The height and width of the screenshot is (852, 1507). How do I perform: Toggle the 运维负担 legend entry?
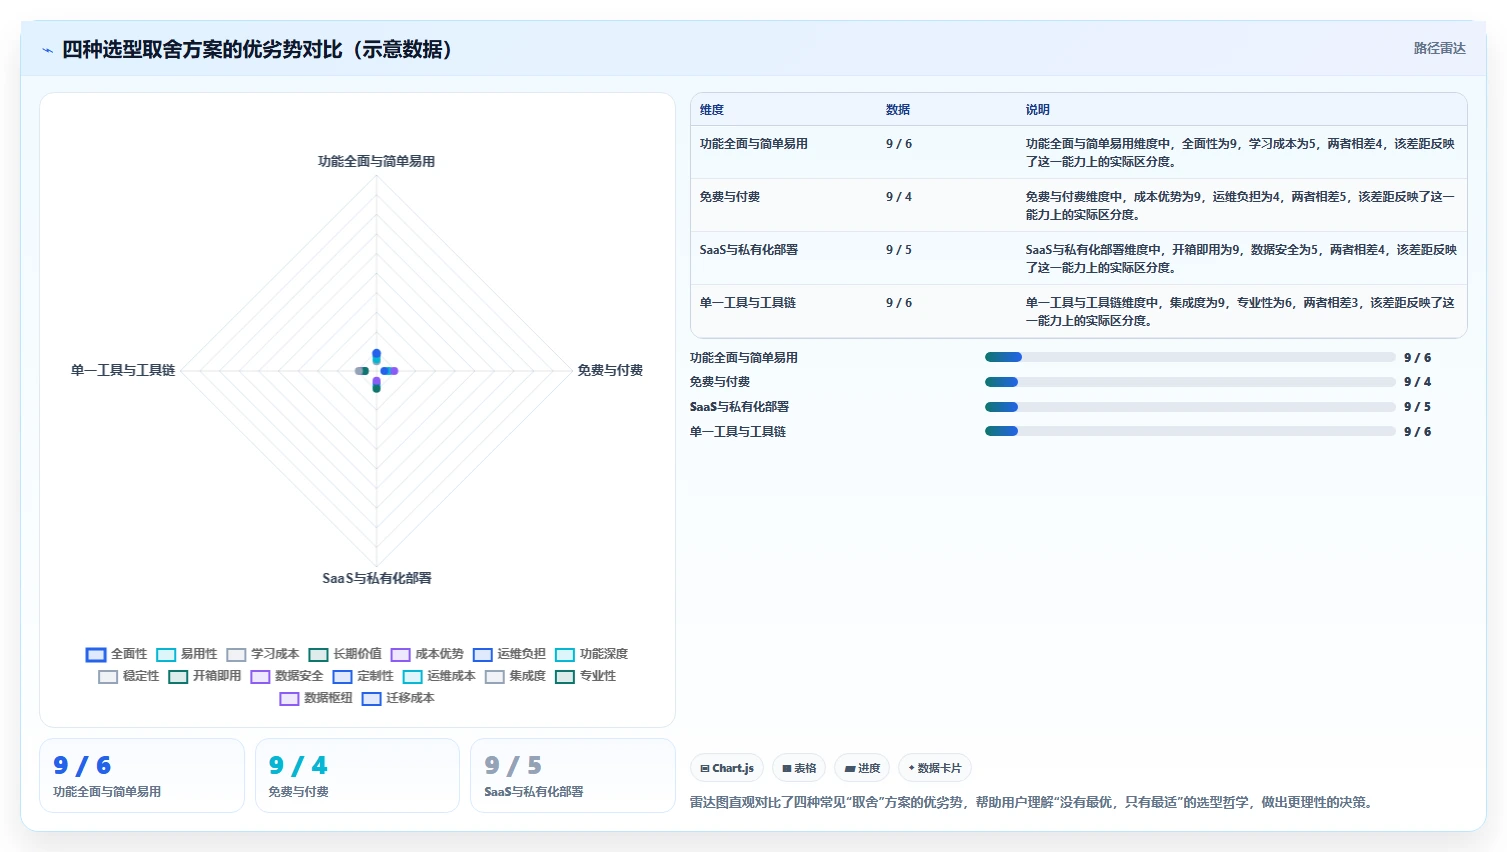509,654
